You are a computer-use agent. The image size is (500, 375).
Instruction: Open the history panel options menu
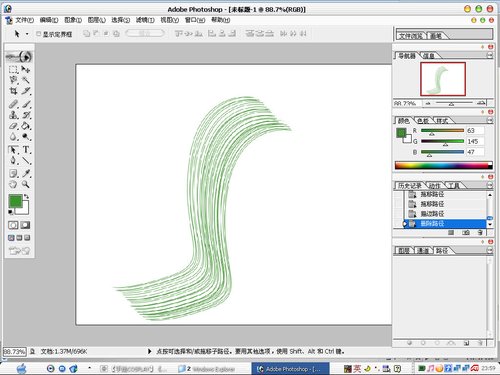point(490,185)
